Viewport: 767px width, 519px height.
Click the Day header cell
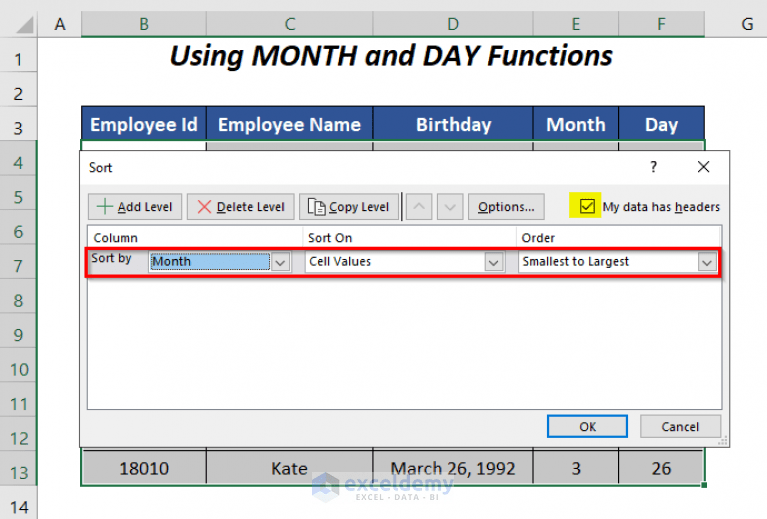[661, 124]
